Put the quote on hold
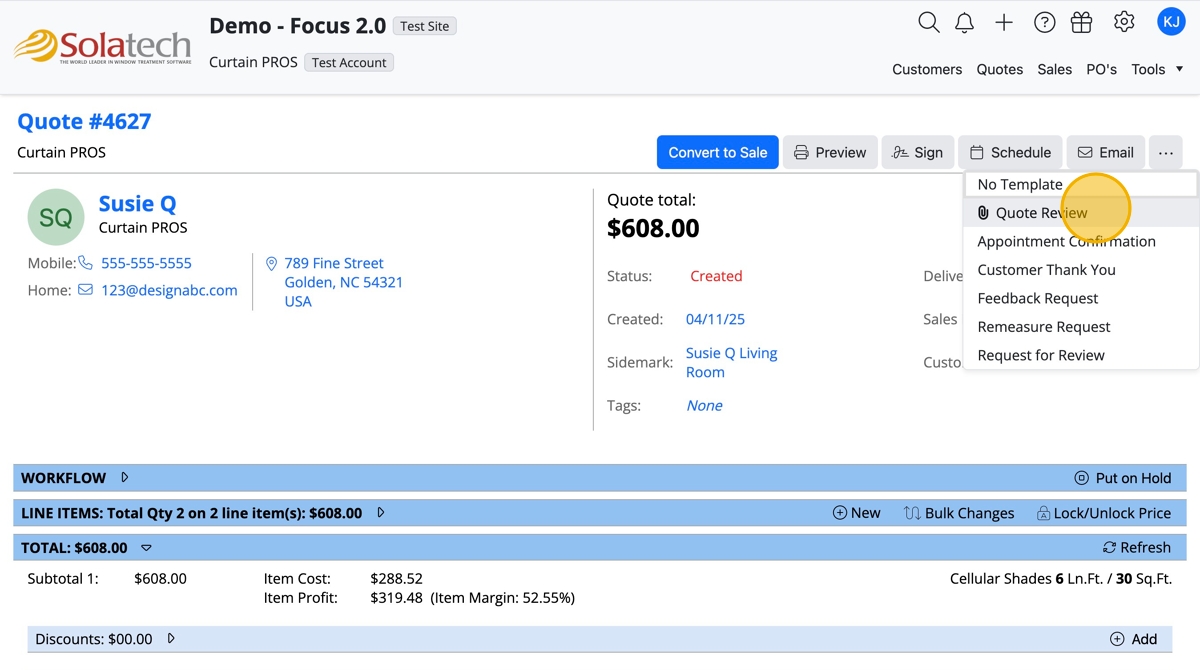 pyautogui.click(x=1122, y=478)
